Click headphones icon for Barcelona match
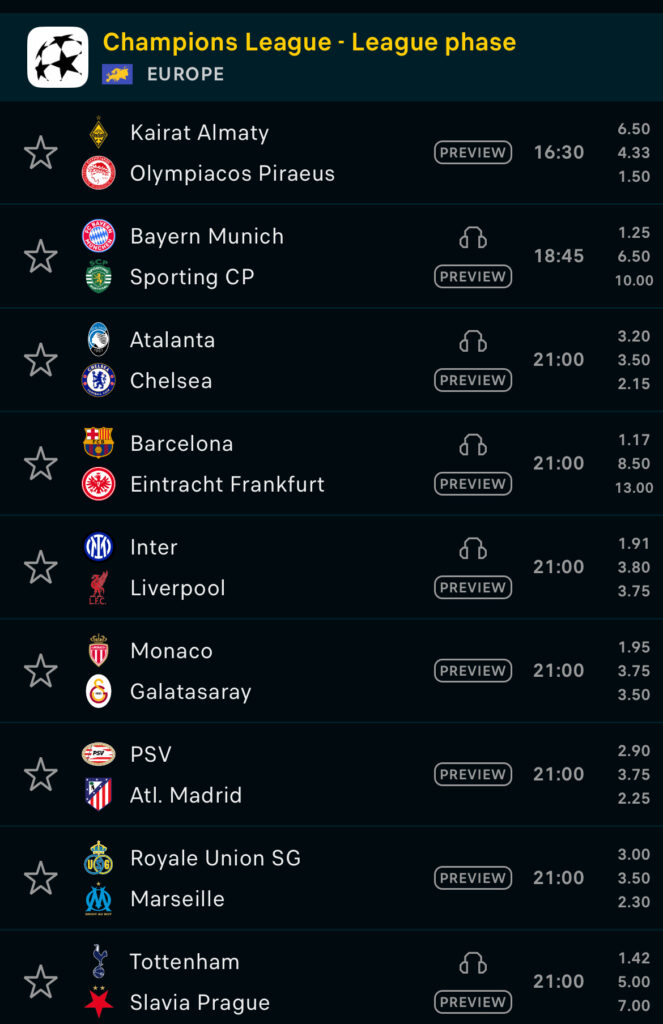 tap(473, 444)
